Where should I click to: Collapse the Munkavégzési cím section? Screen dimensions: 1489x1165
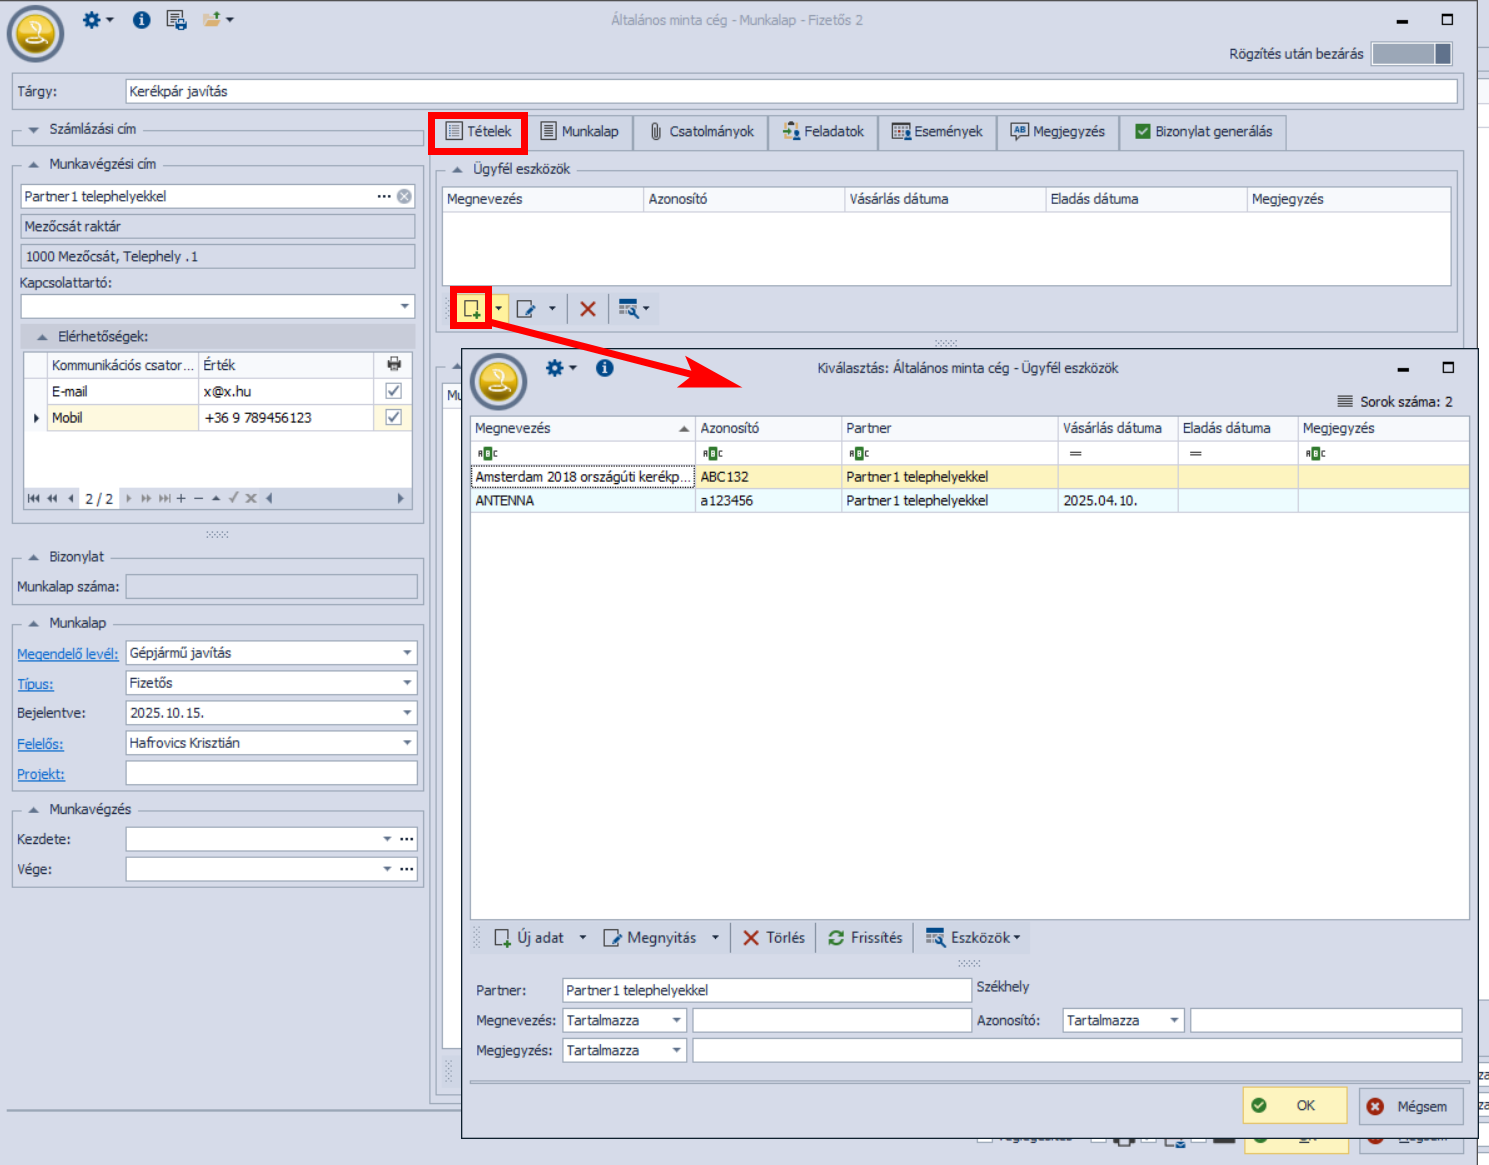(x=34, y=164)
